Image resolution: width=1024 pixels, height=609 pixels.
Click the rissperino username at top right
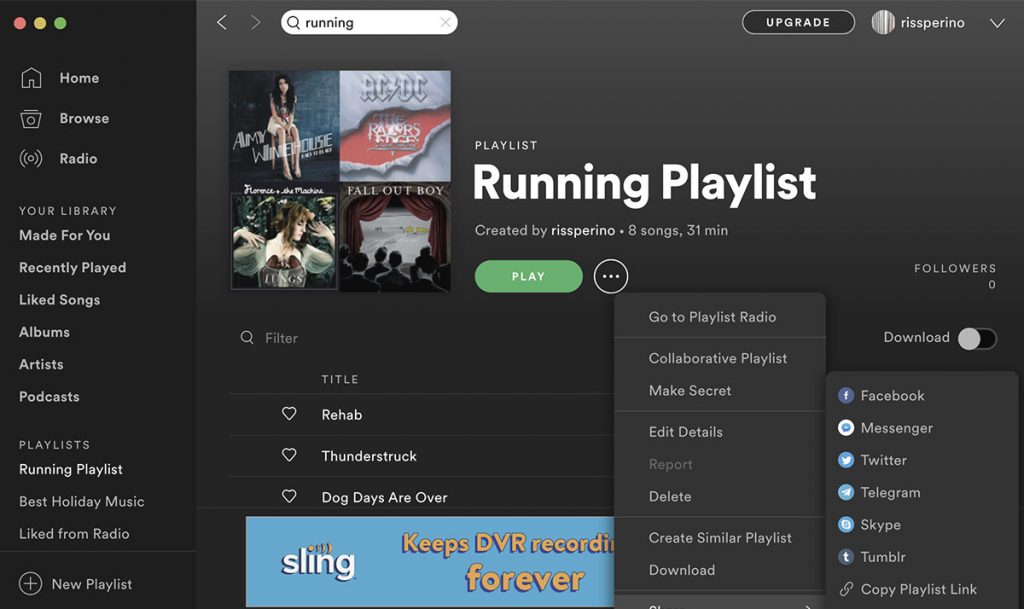tap(932, 23)
